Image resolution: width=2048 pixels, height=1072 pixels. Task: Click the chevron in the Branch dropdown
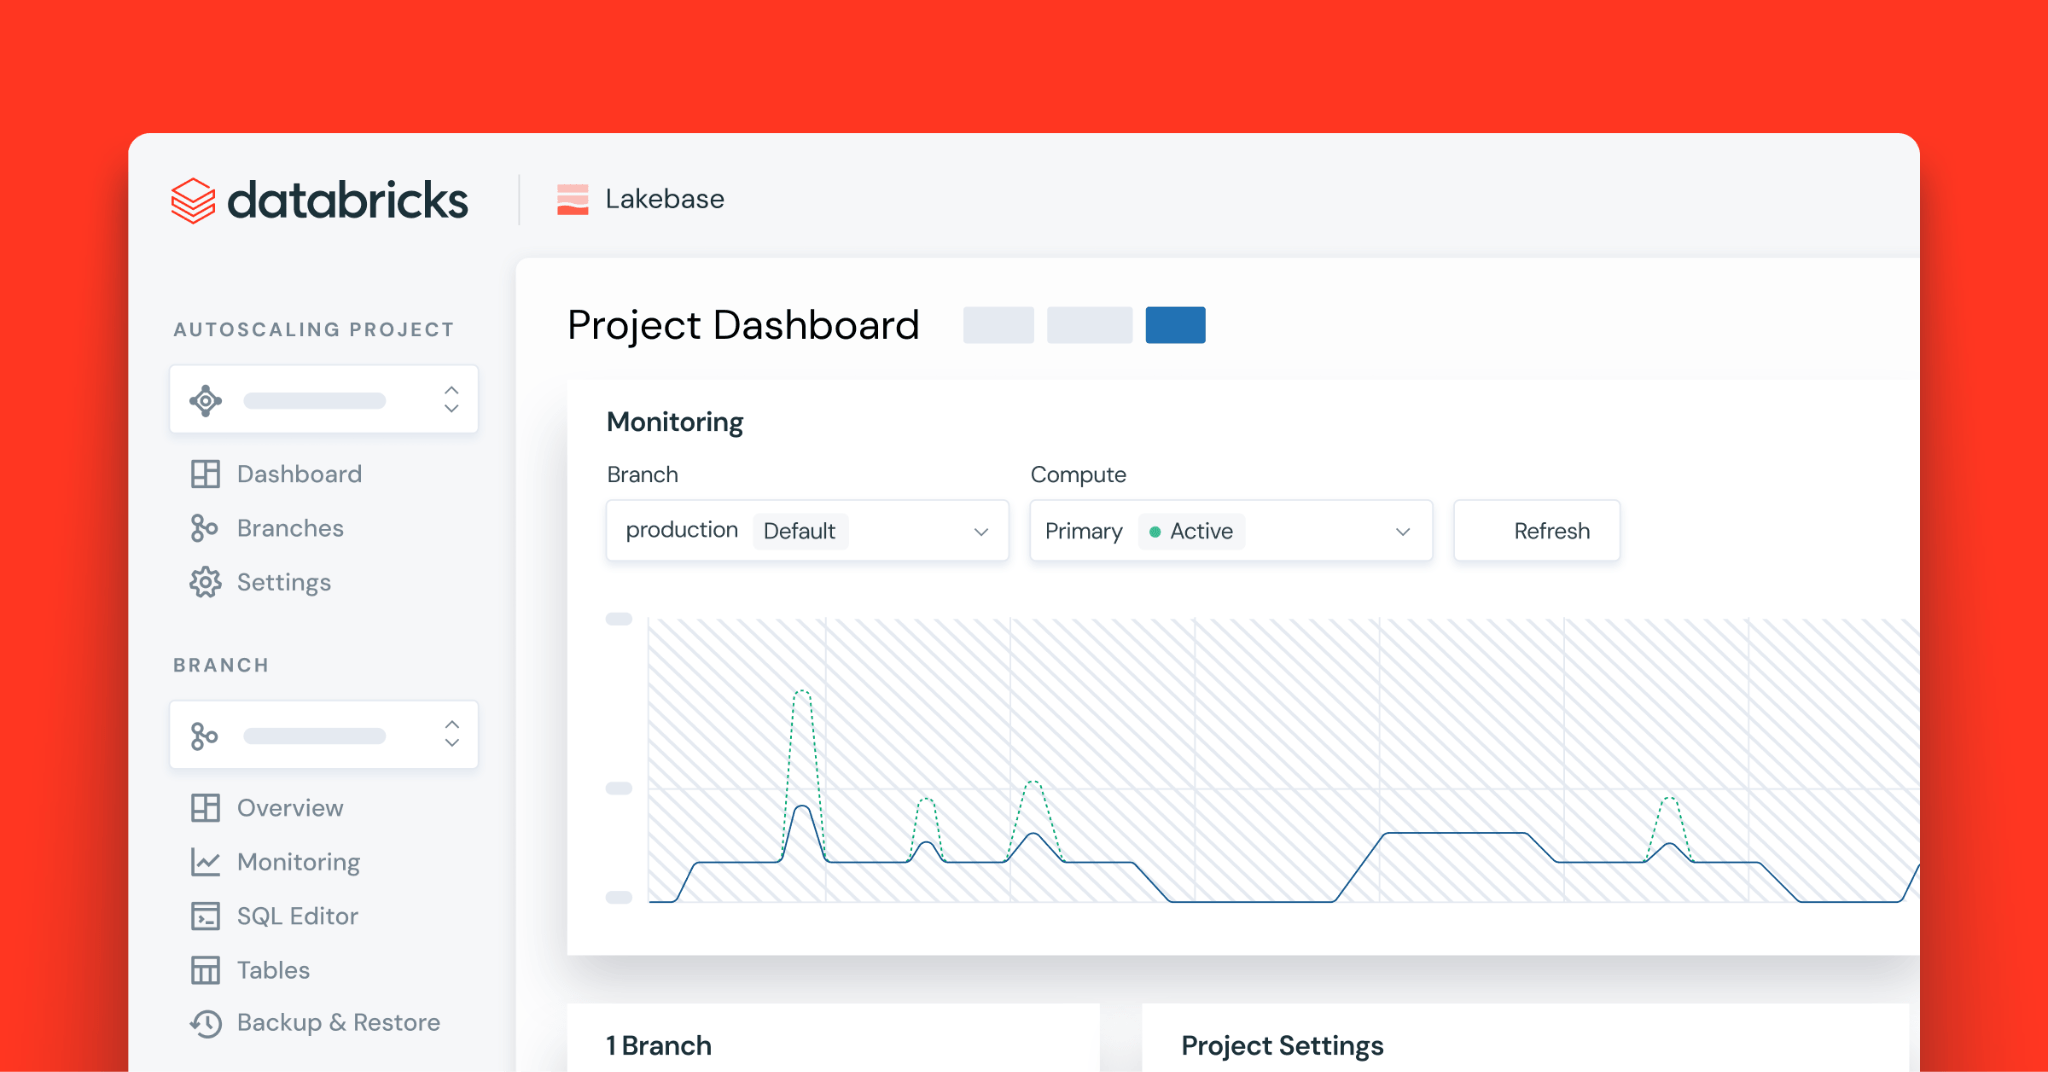[x=981, y=532]
